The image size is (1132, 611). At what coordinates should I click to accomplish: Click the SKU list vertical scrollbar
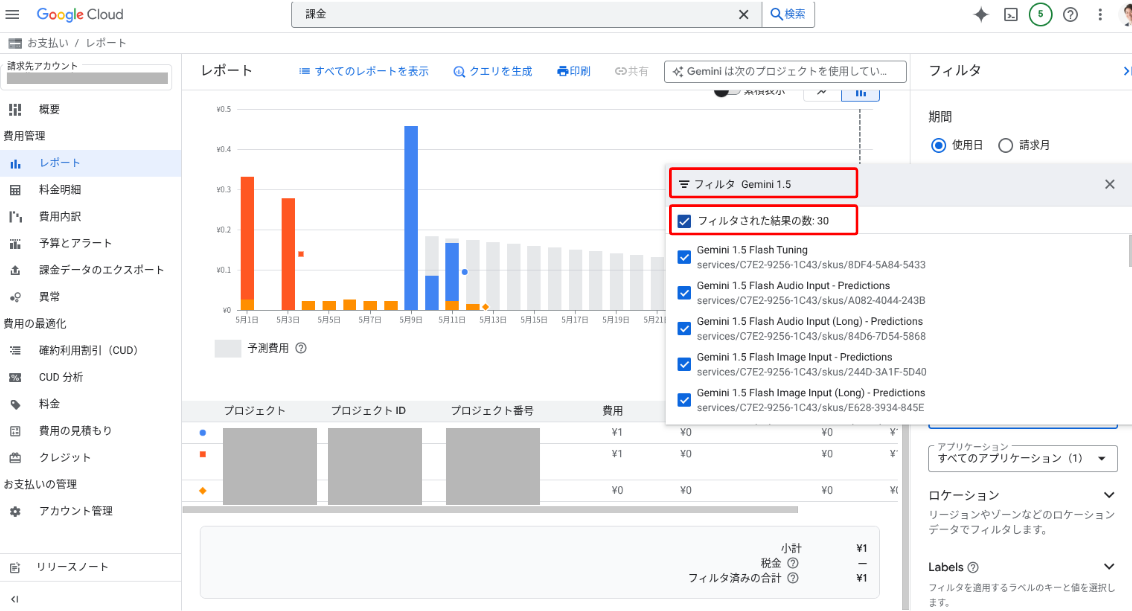(1129, 251)
